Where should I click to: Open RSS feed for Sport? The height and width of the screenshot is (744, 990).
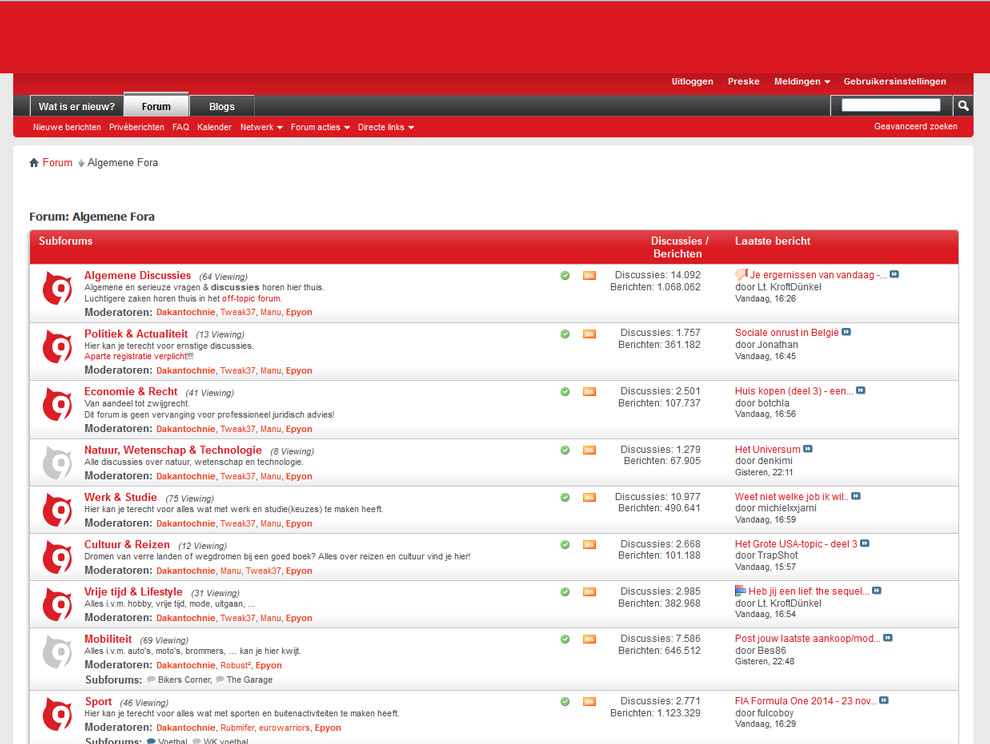(x=589, y=701)
